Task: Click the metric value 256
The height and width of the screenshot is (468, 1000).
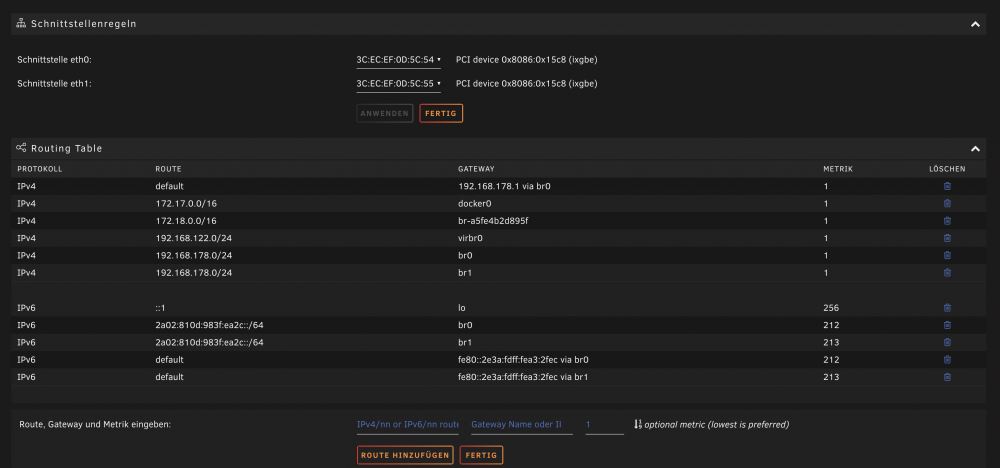Action: click(x=831, y=307)
